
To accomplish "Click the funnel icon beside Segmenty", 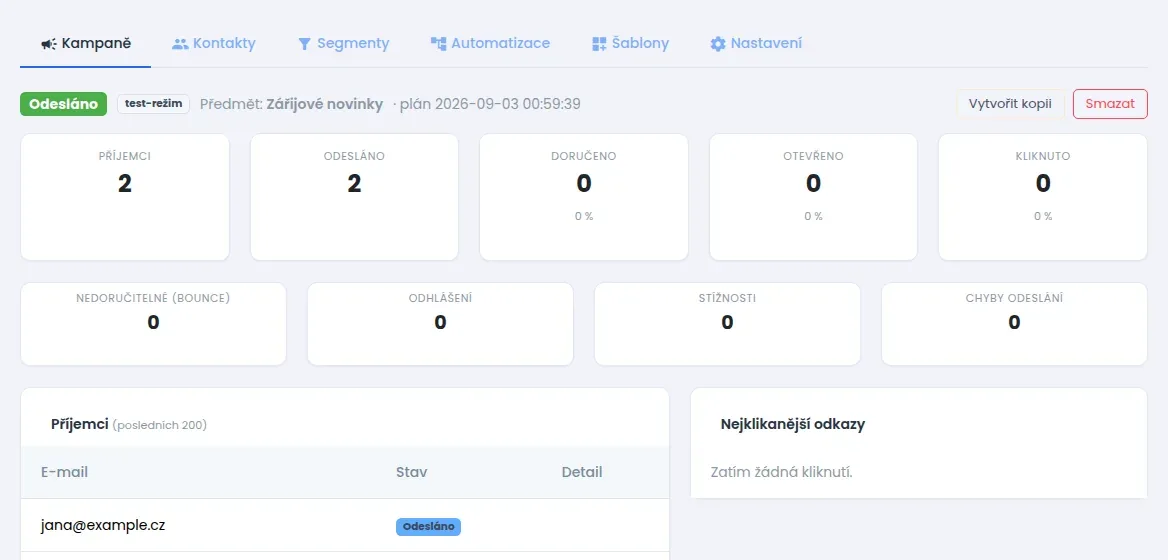I will click(304, 44).
